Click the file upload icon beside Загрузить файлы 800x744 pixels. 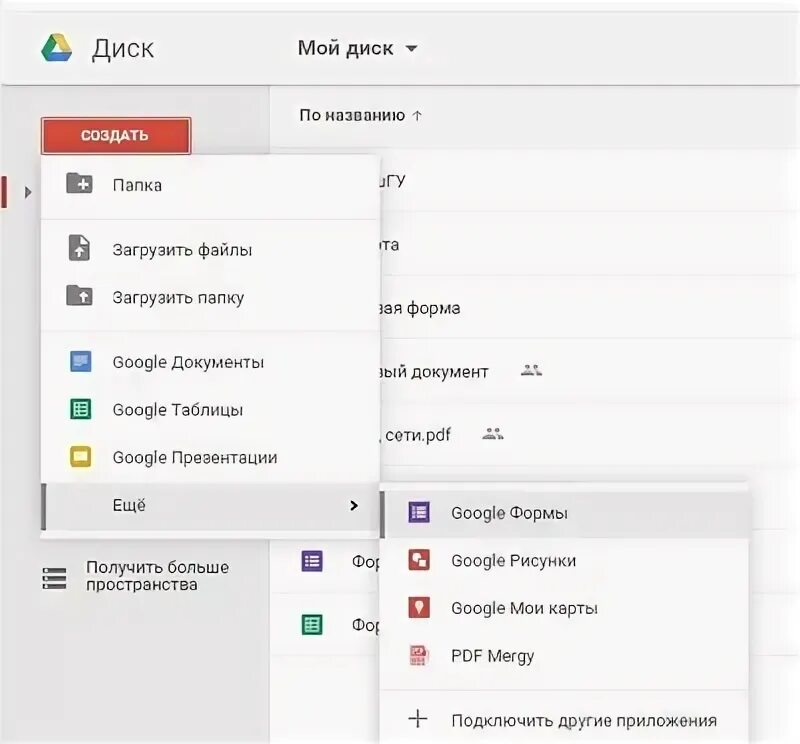point(80,248)
